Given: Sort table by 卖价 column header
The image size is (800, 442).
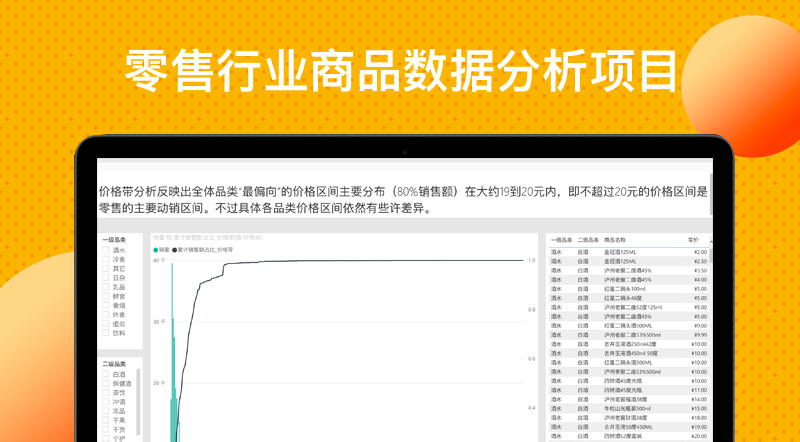Looking at the screenshot, I should [693, 240].
